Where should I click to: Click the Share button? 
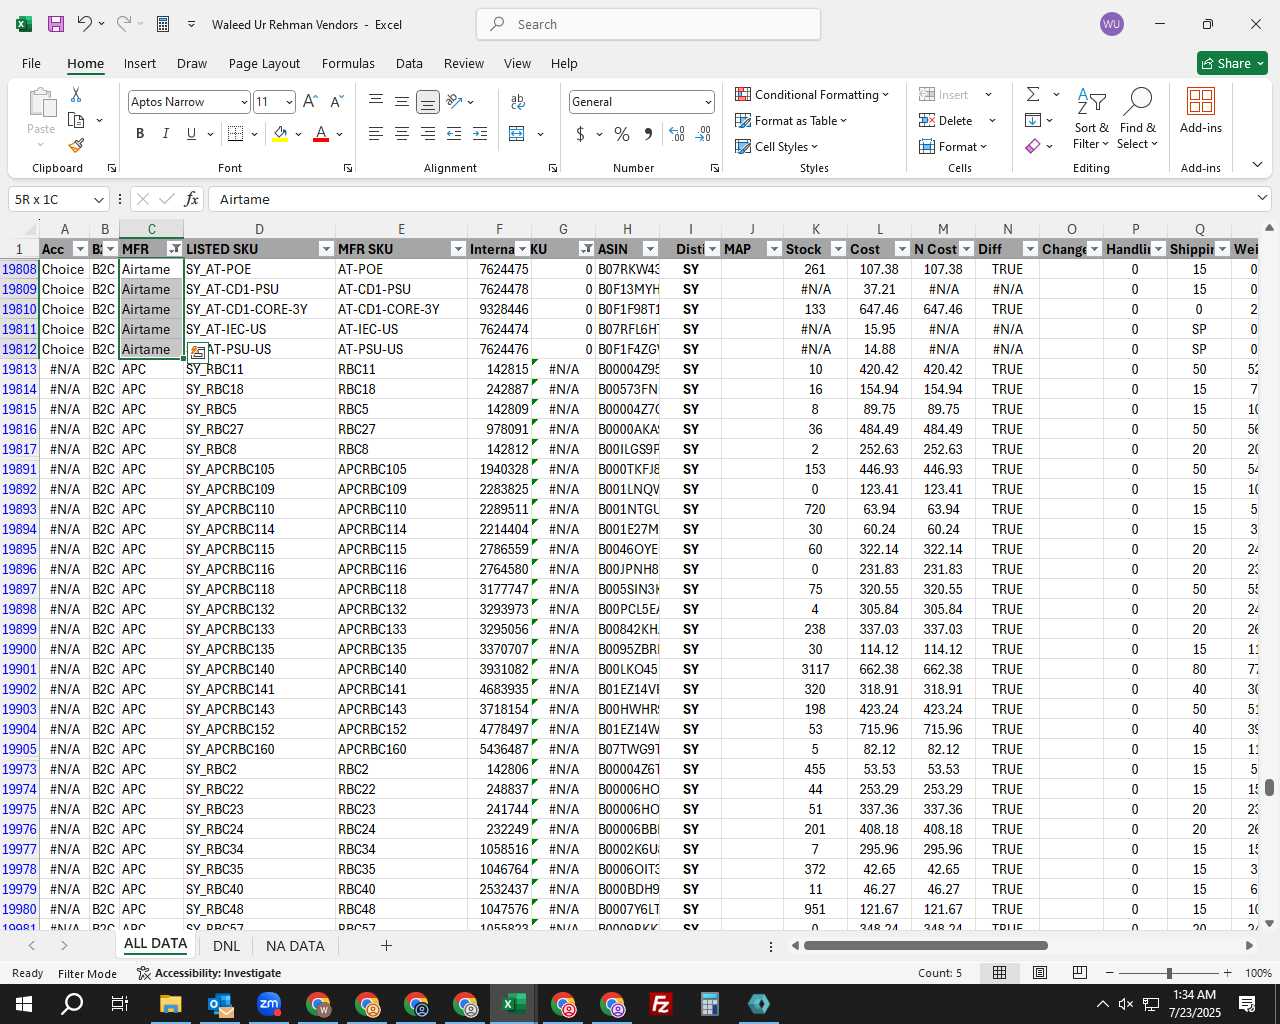(1232, 63)
